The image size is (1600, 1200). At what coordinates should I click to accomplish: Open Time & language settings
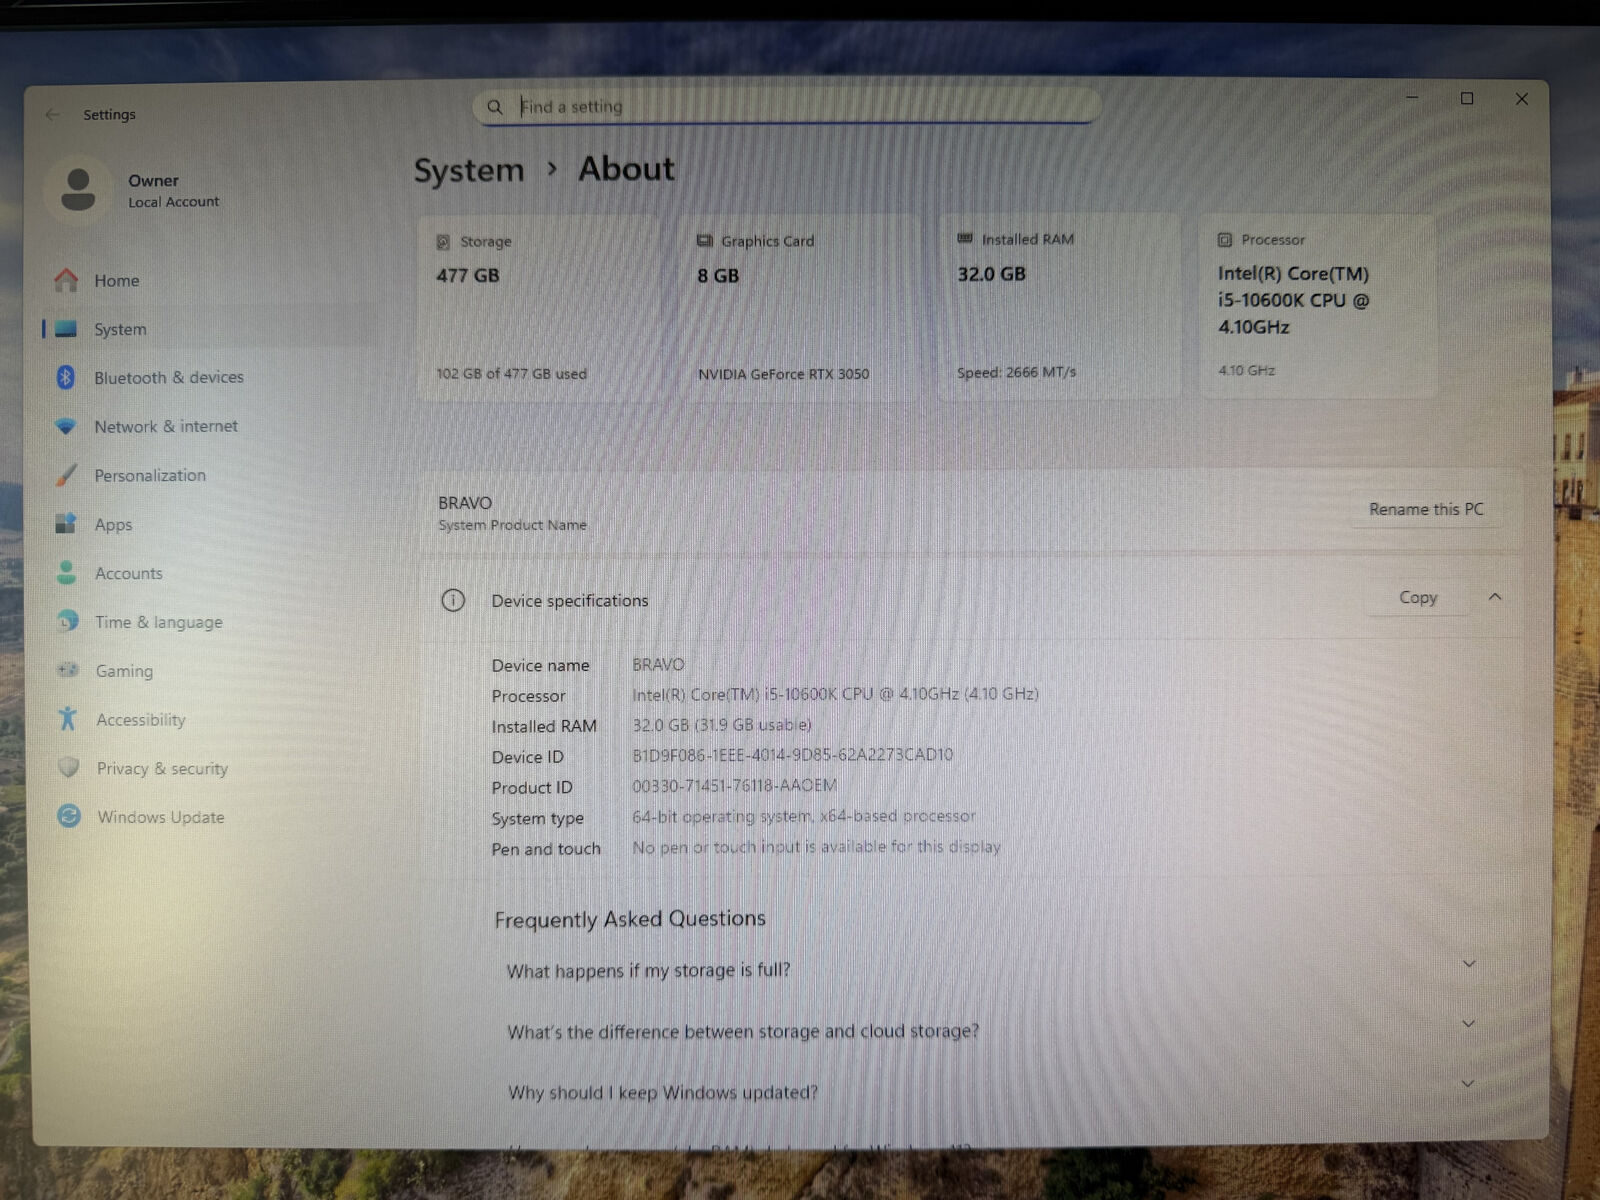pos(158,622)
